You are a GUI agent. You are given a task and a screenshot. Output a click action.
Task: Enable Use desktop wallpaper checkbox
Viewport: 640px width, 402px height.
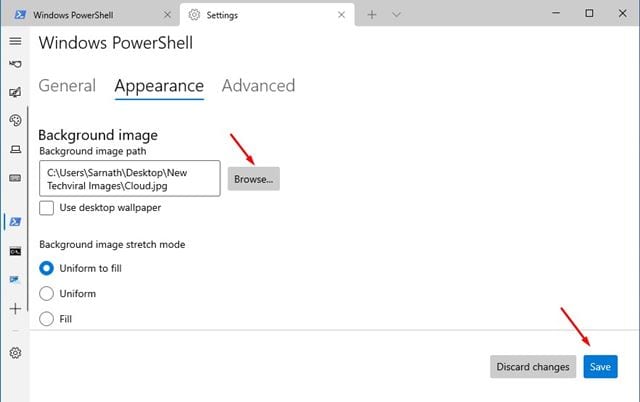tap(47, 208)
